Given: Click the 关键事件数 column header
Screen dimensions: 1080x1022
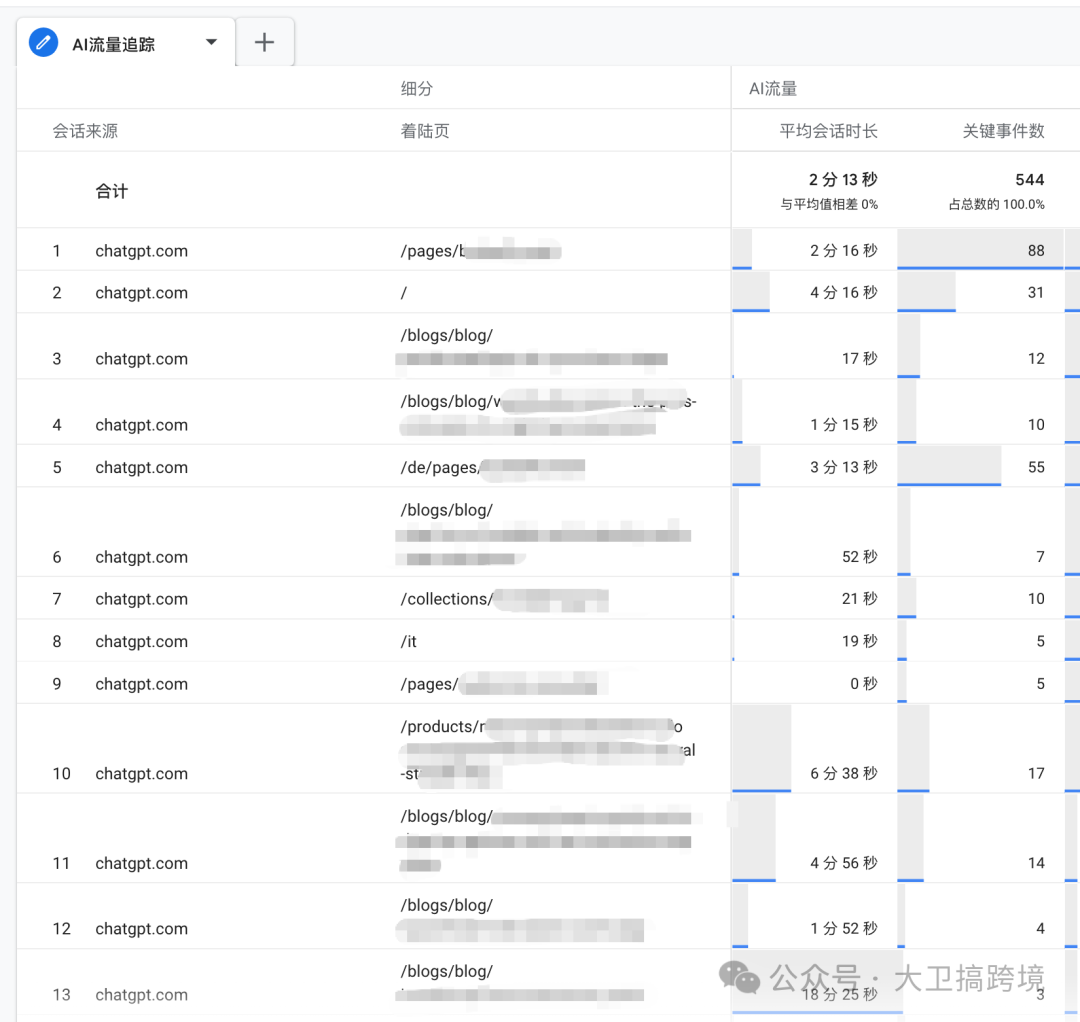Looking at the screenshot, I should [x=1003, y=131].
